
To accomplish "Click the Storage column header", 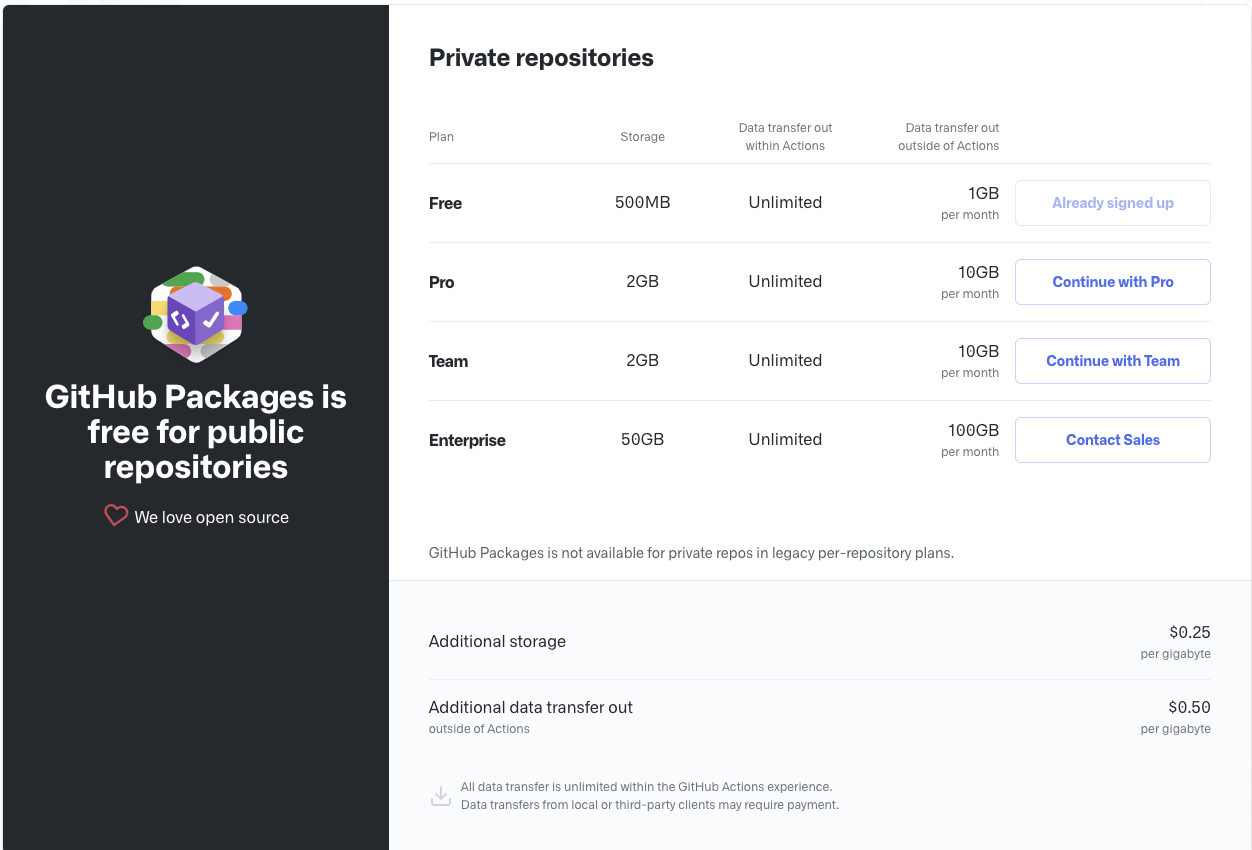I will (642, 137).
